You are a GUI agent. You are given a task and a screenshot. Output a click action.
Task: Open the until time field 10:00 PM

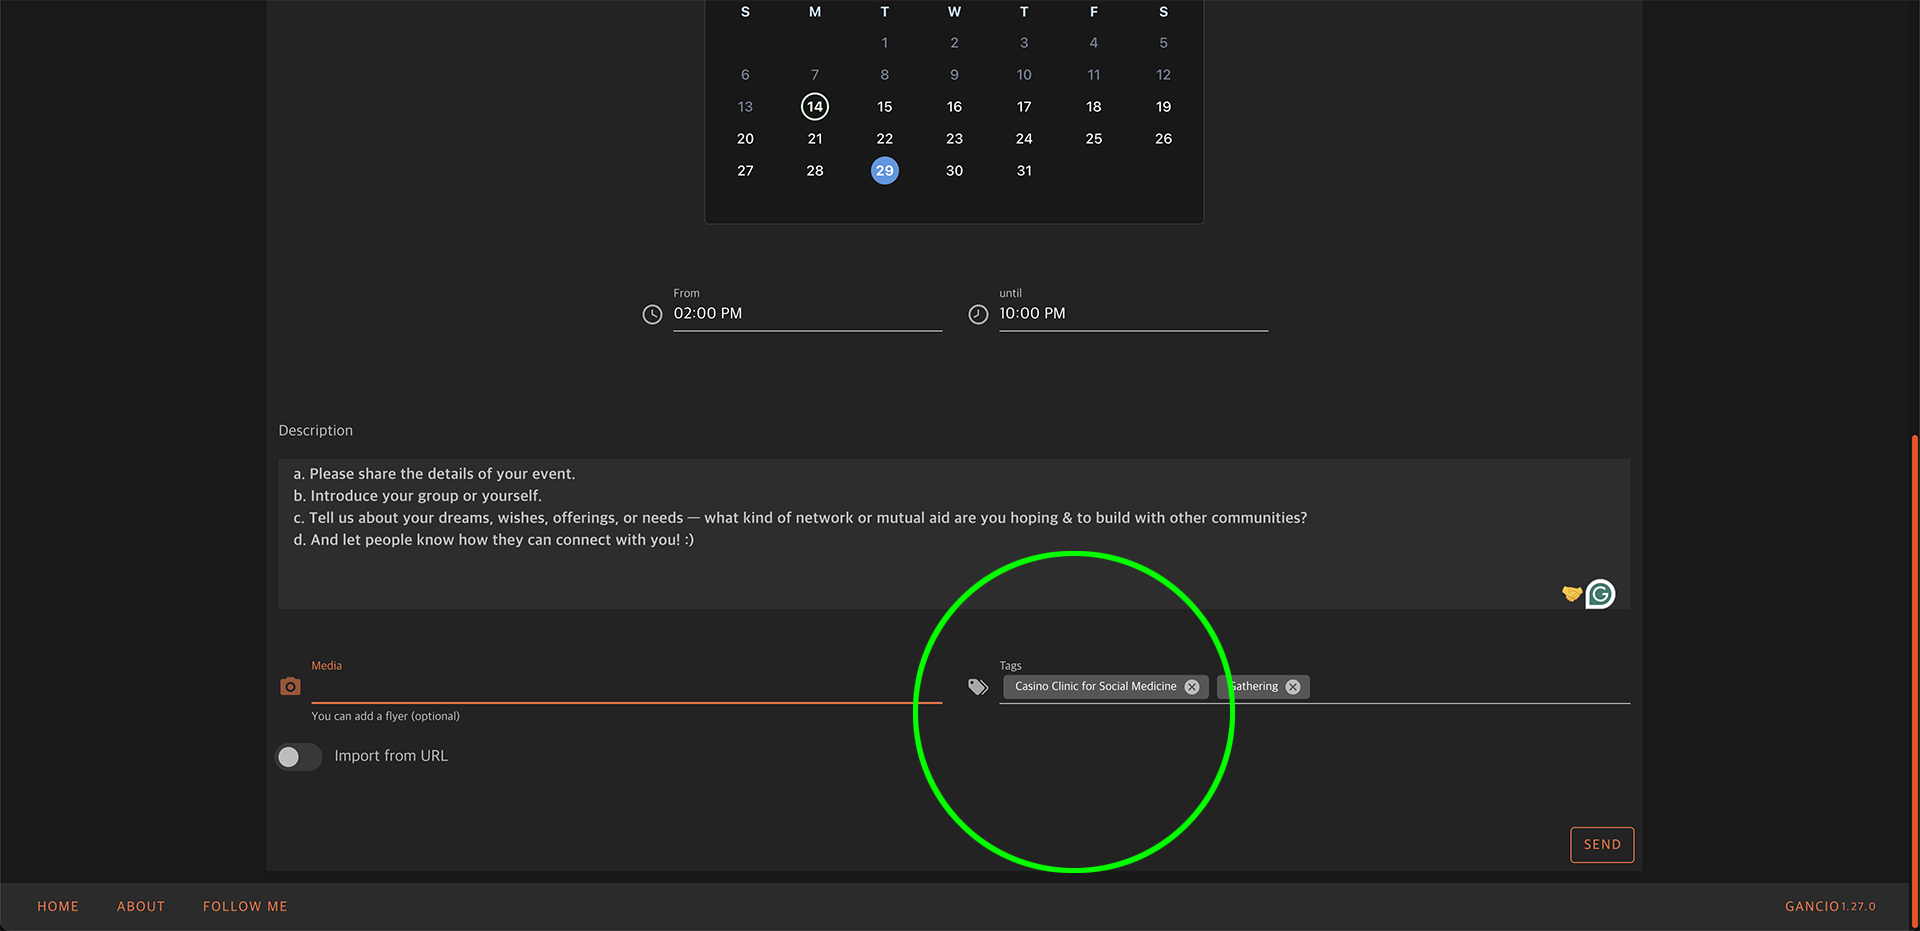[1132, 314]
